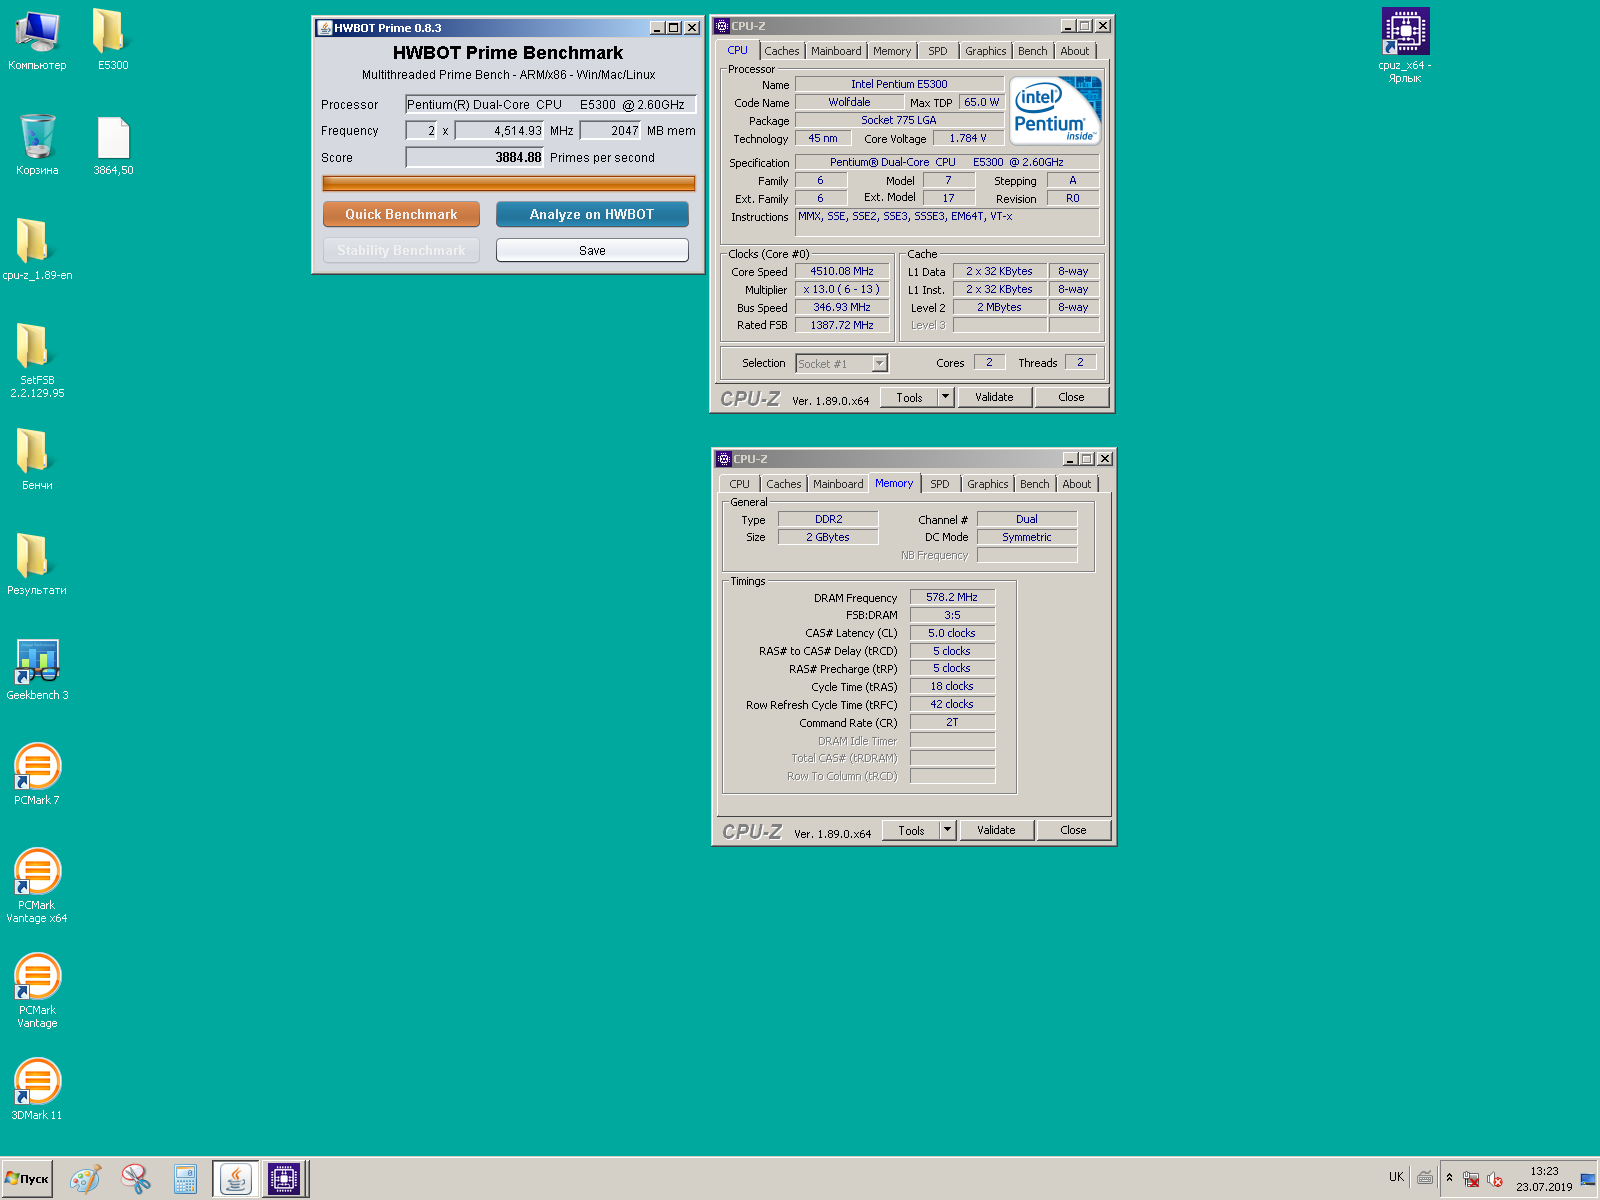Open Graphics tab in top CPU-Z window
The height and width of the screenshot is (1200, 1600).
coord(986,51)
